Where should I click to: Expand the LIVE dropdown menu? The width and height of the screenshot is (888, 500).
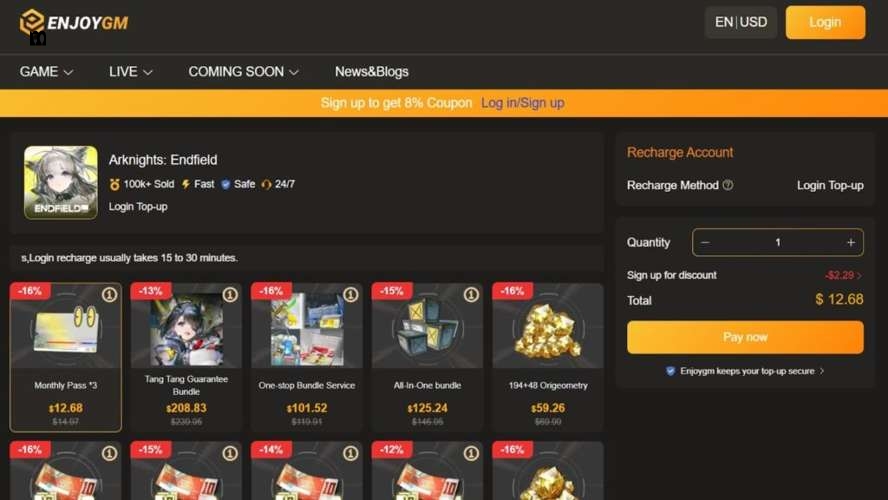pos(131,72)
